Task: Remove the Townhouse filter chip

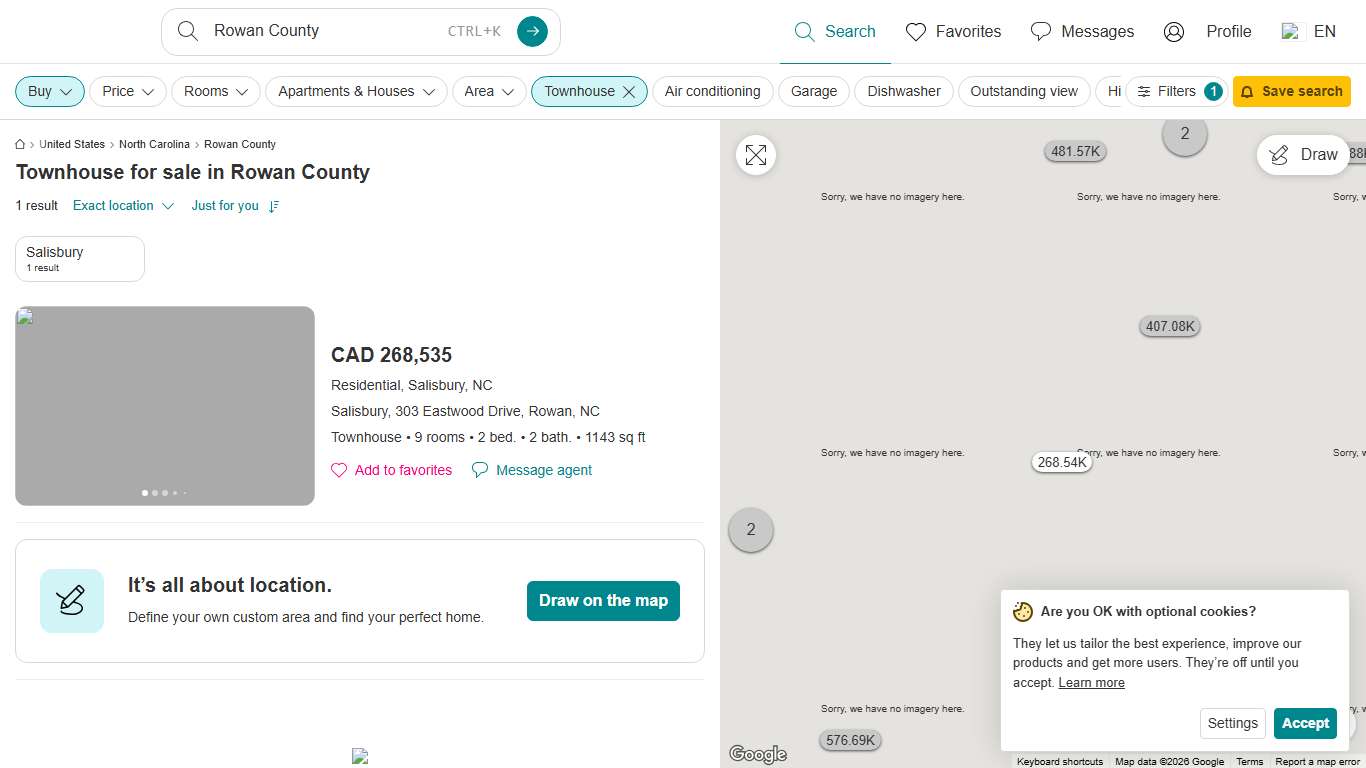Action: (x=629, y=92)
